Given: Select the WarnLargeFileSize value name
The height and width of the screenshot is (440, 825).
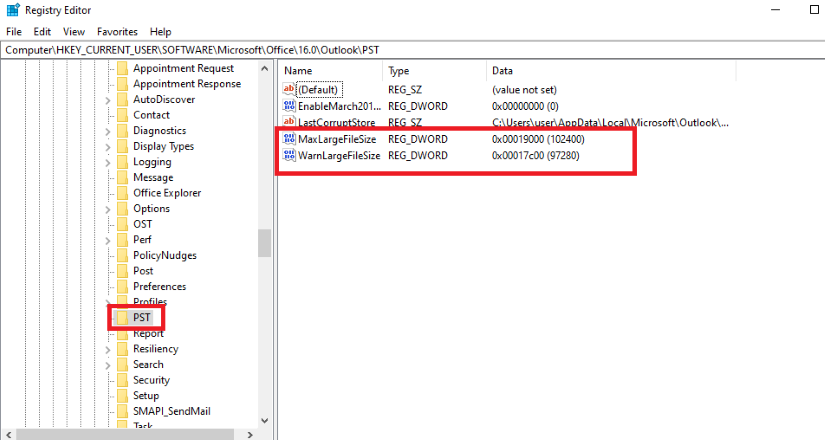Looking at the screenshot, I should tap(339, 155).
